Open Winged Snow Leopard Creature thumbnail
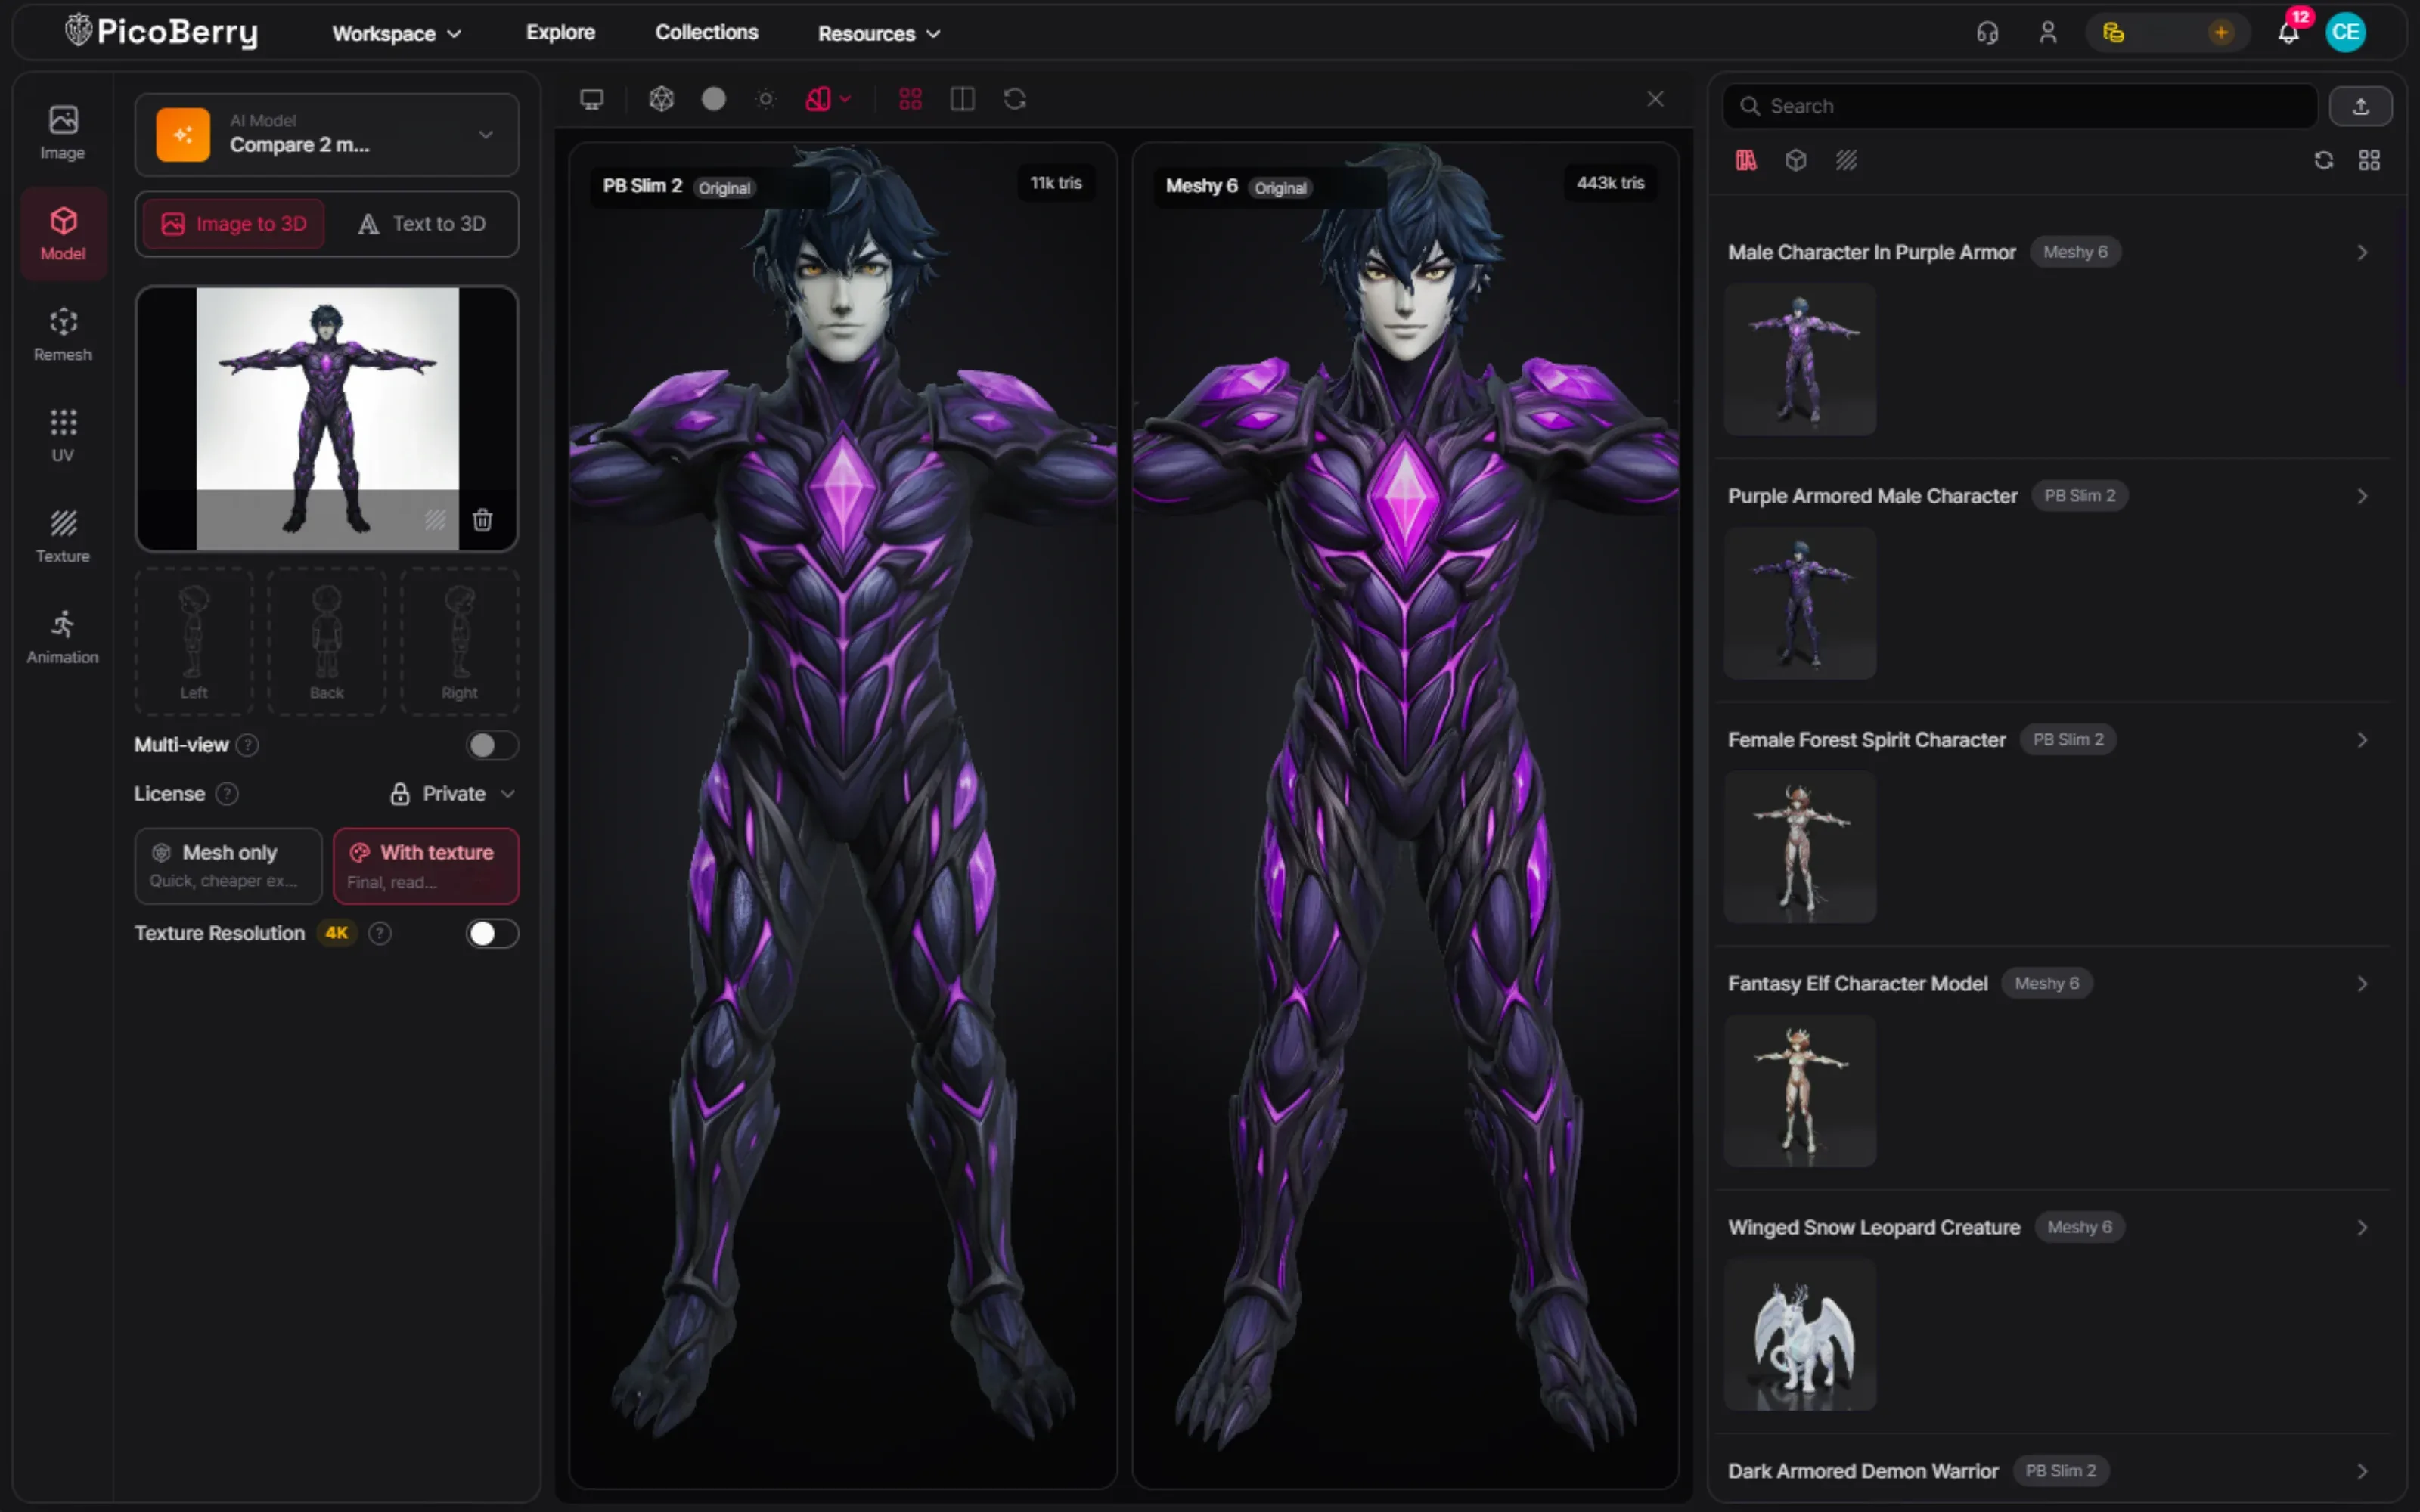 point(1800,1335)
